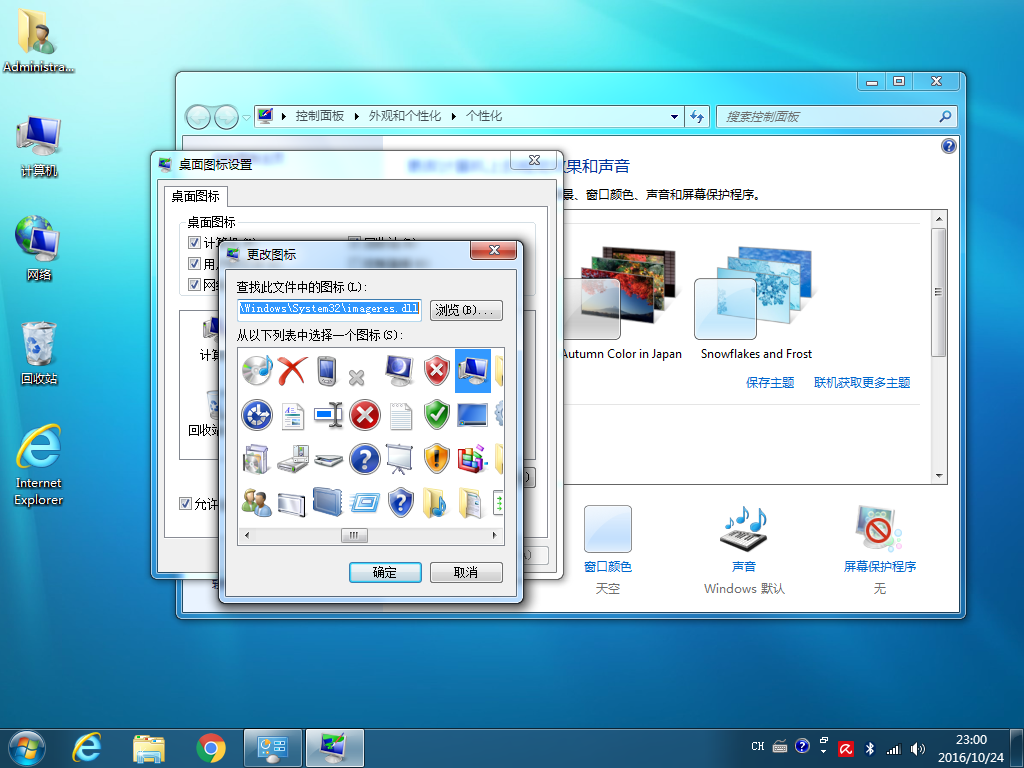Pick the blue spiral-bound notebook icon
This screenshot has height=768, width=1024.
(327, 502)
